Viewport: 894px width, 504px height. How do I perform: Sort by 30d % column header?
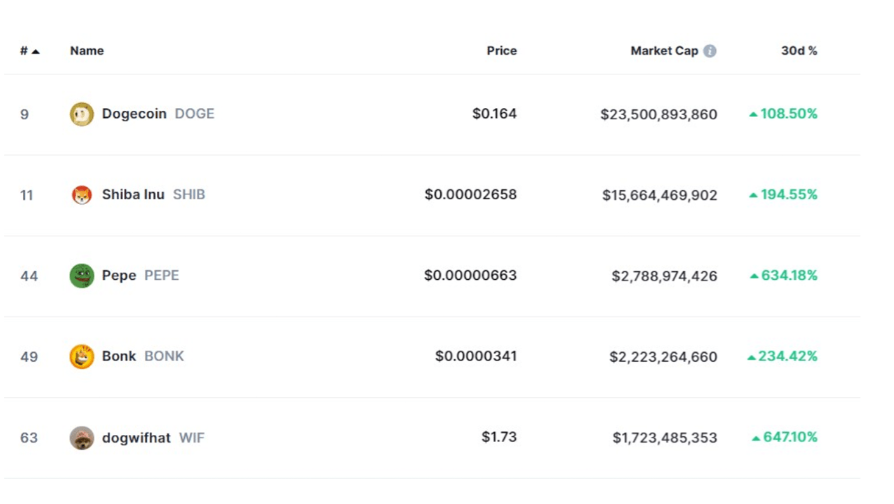coord(799,51)
